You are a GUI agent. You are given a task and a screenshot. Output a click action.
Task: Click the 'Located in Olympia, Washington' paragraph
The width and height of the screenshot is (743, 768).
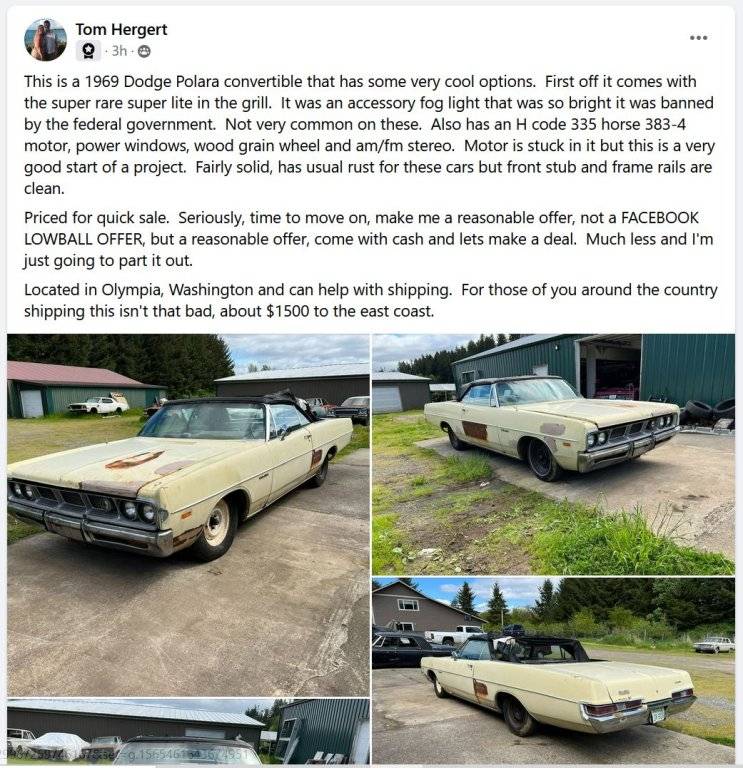[371, 300]
